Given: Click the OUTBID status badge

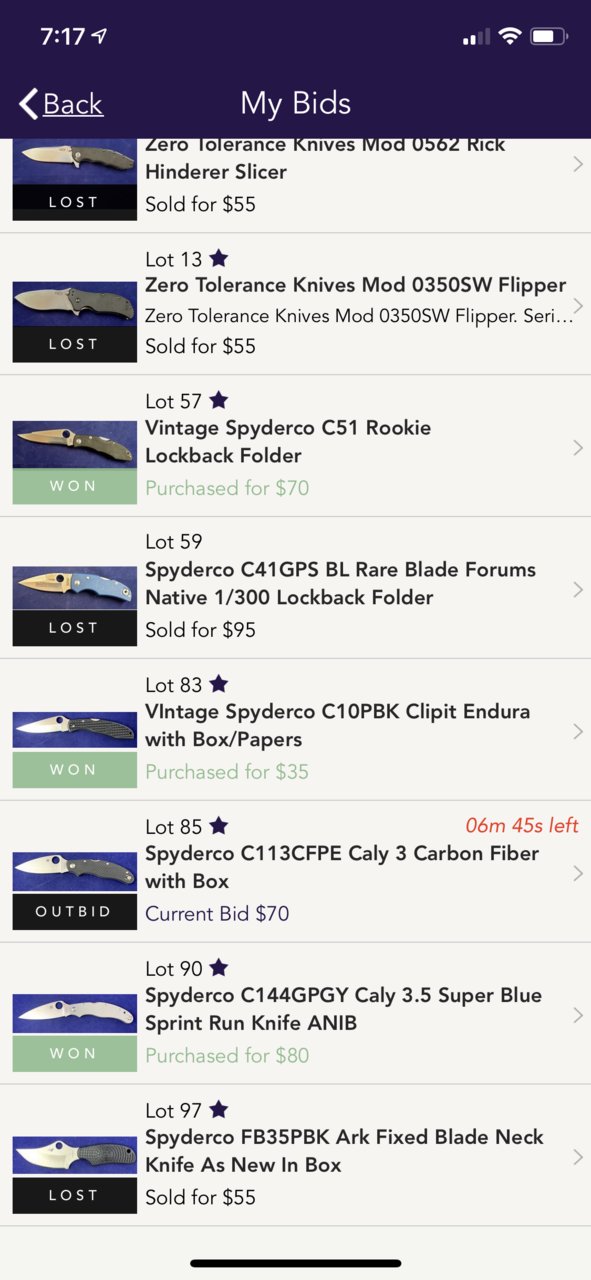Looking at the screenshot, I should click(x=75, y=912).
